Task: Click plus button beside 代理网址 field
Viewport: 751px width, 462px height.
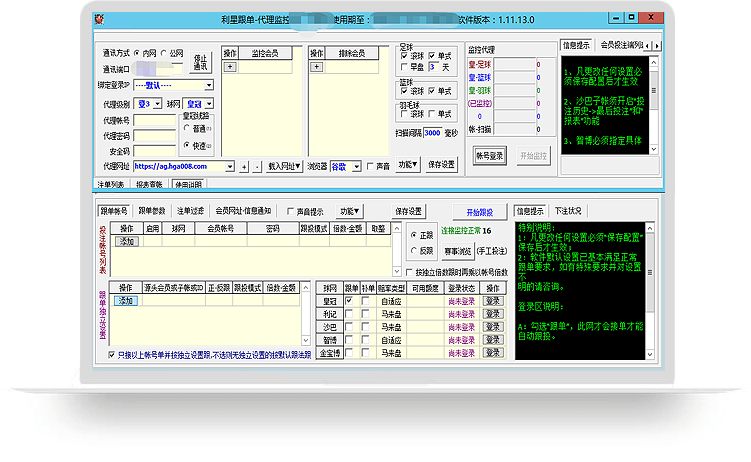Action: pyautogui.click(x=243, y=166)
